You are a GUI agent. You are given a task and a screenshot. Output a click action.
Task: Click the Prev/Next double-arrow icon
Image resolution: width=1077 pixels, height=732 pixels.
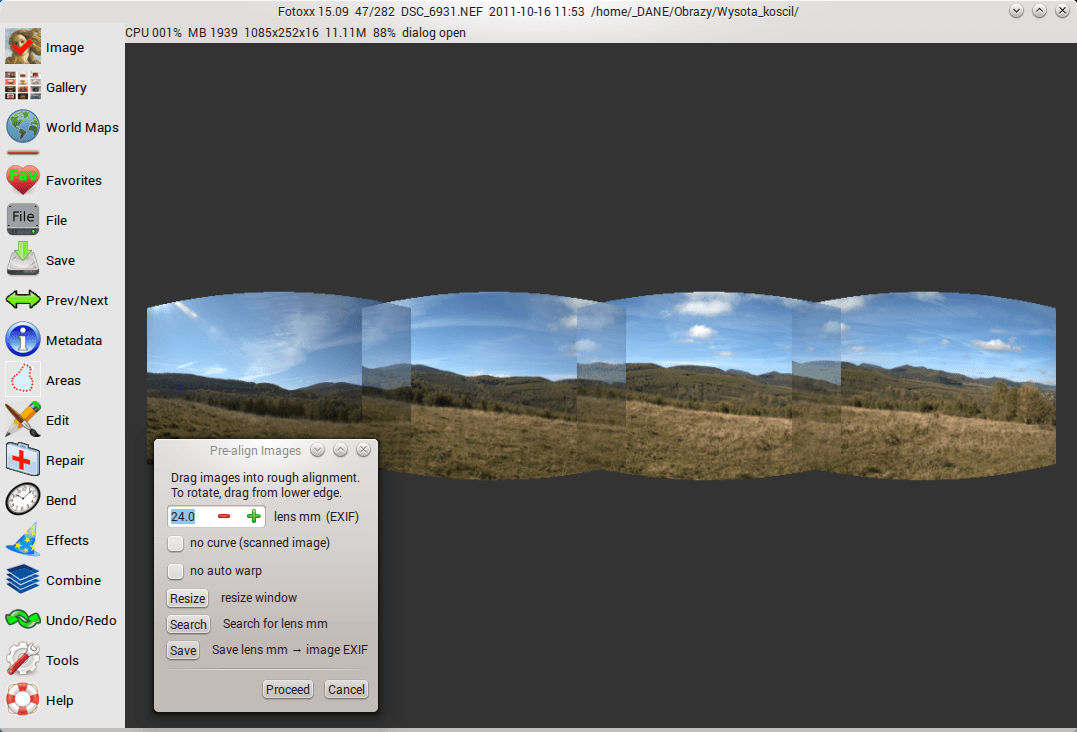[x=23, y=299]
